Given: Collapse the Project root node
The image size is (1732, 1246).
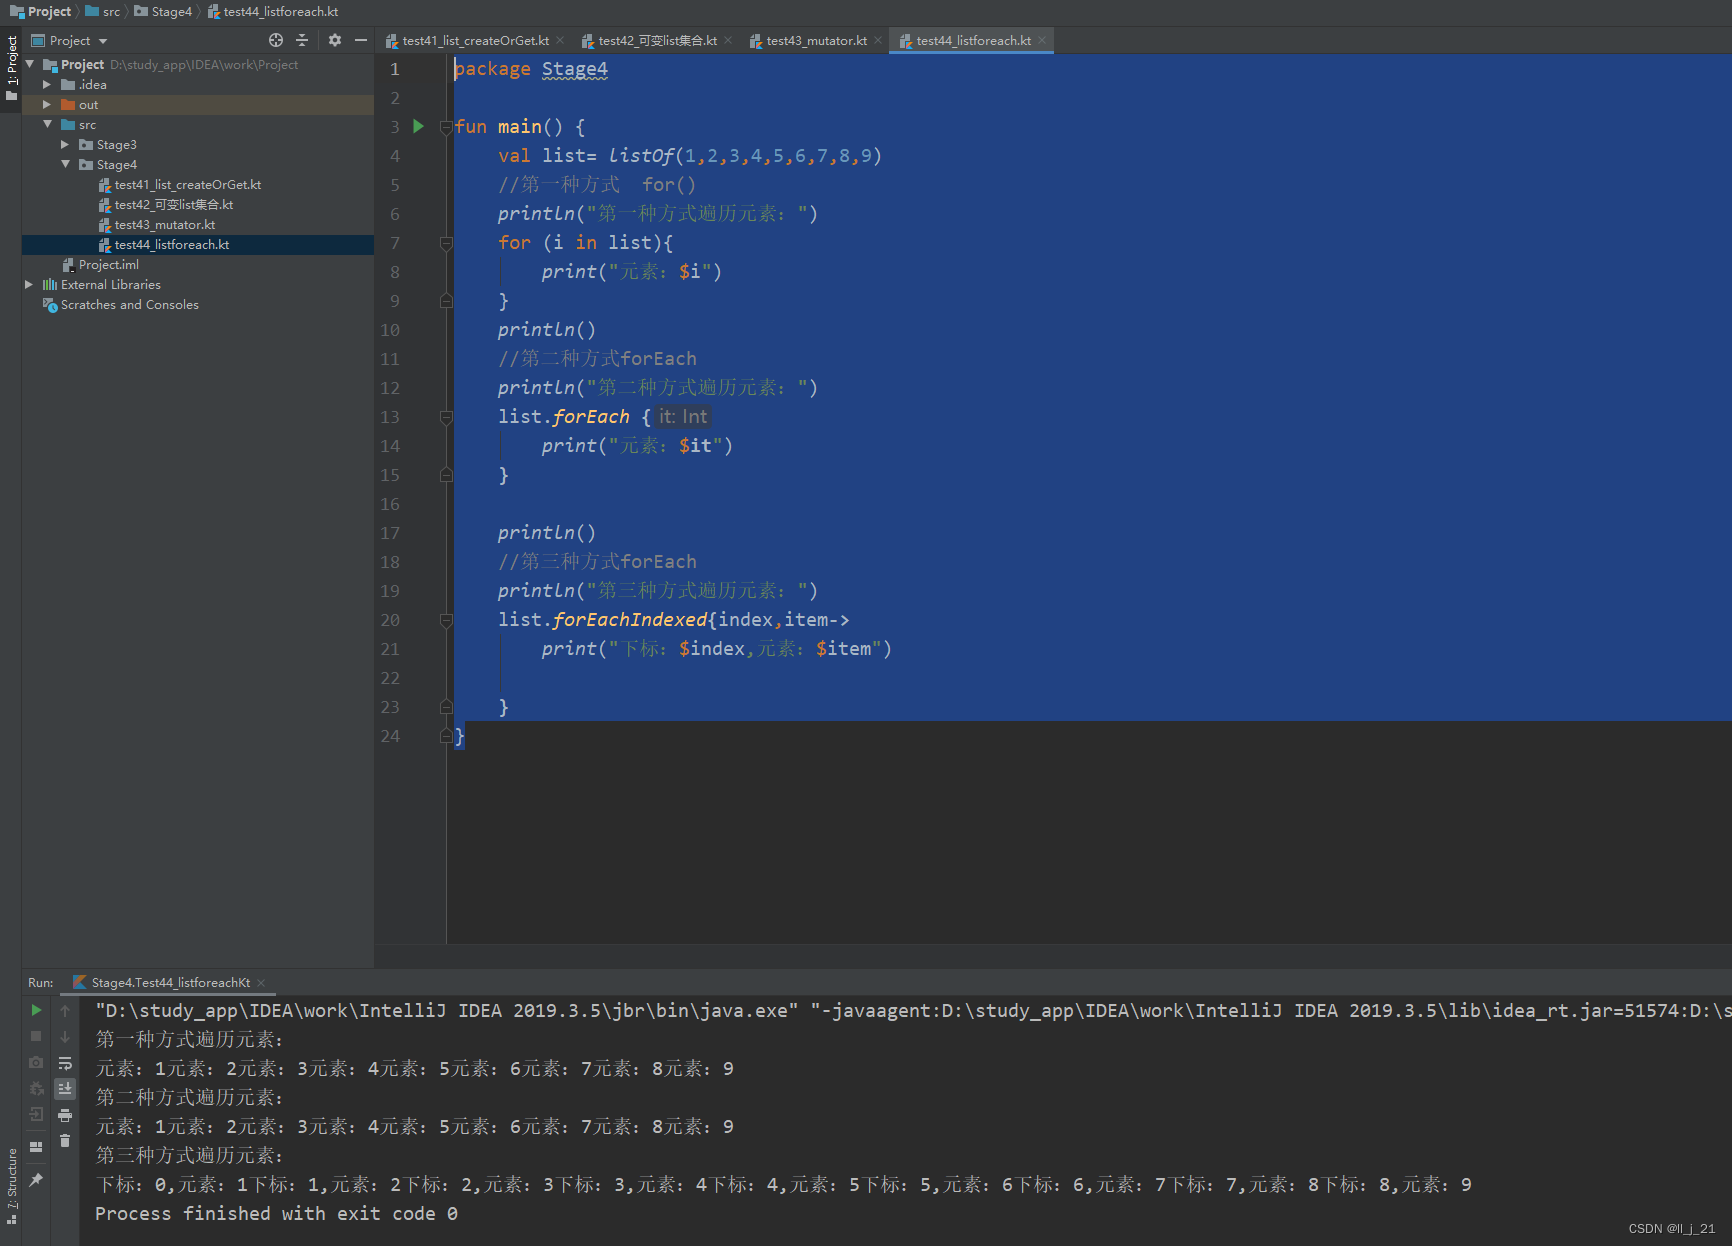Looking at the screenshot, I should point(30,64).
